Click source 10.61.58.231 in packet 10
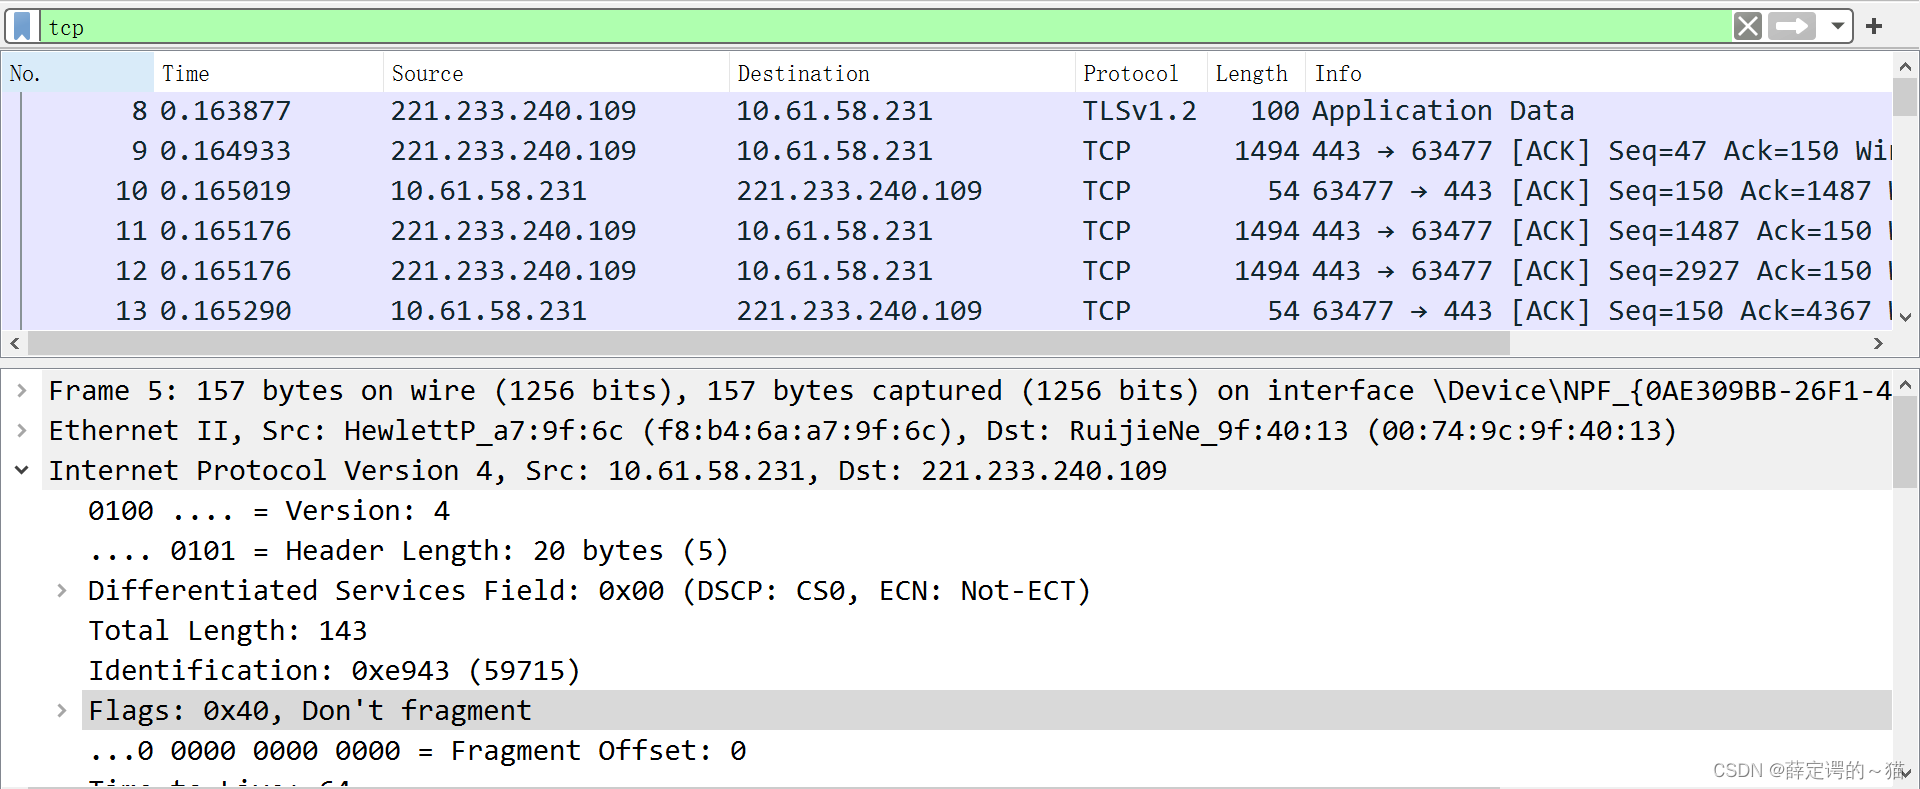 click(x=488, y=191)
